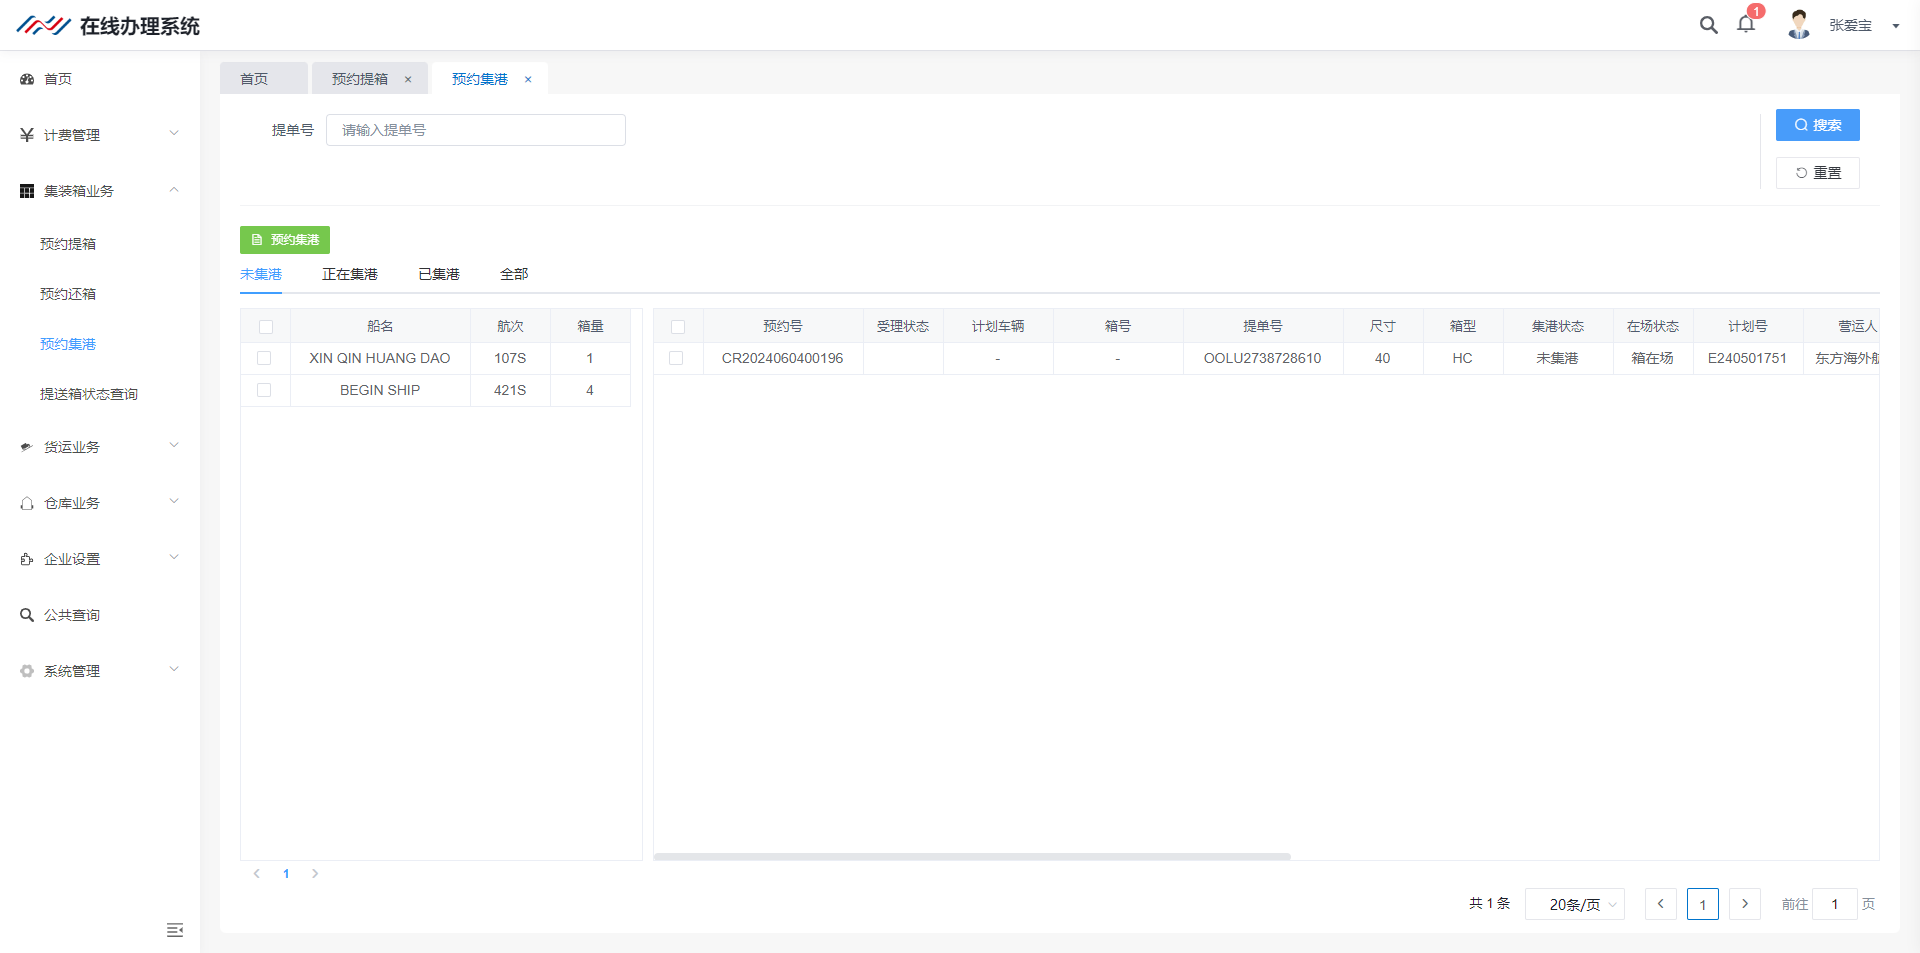The width and height of the screenshot is (1920, 953).
Task: Expand the 货运业务 sidebar menu
Action: tap(100, 447)
